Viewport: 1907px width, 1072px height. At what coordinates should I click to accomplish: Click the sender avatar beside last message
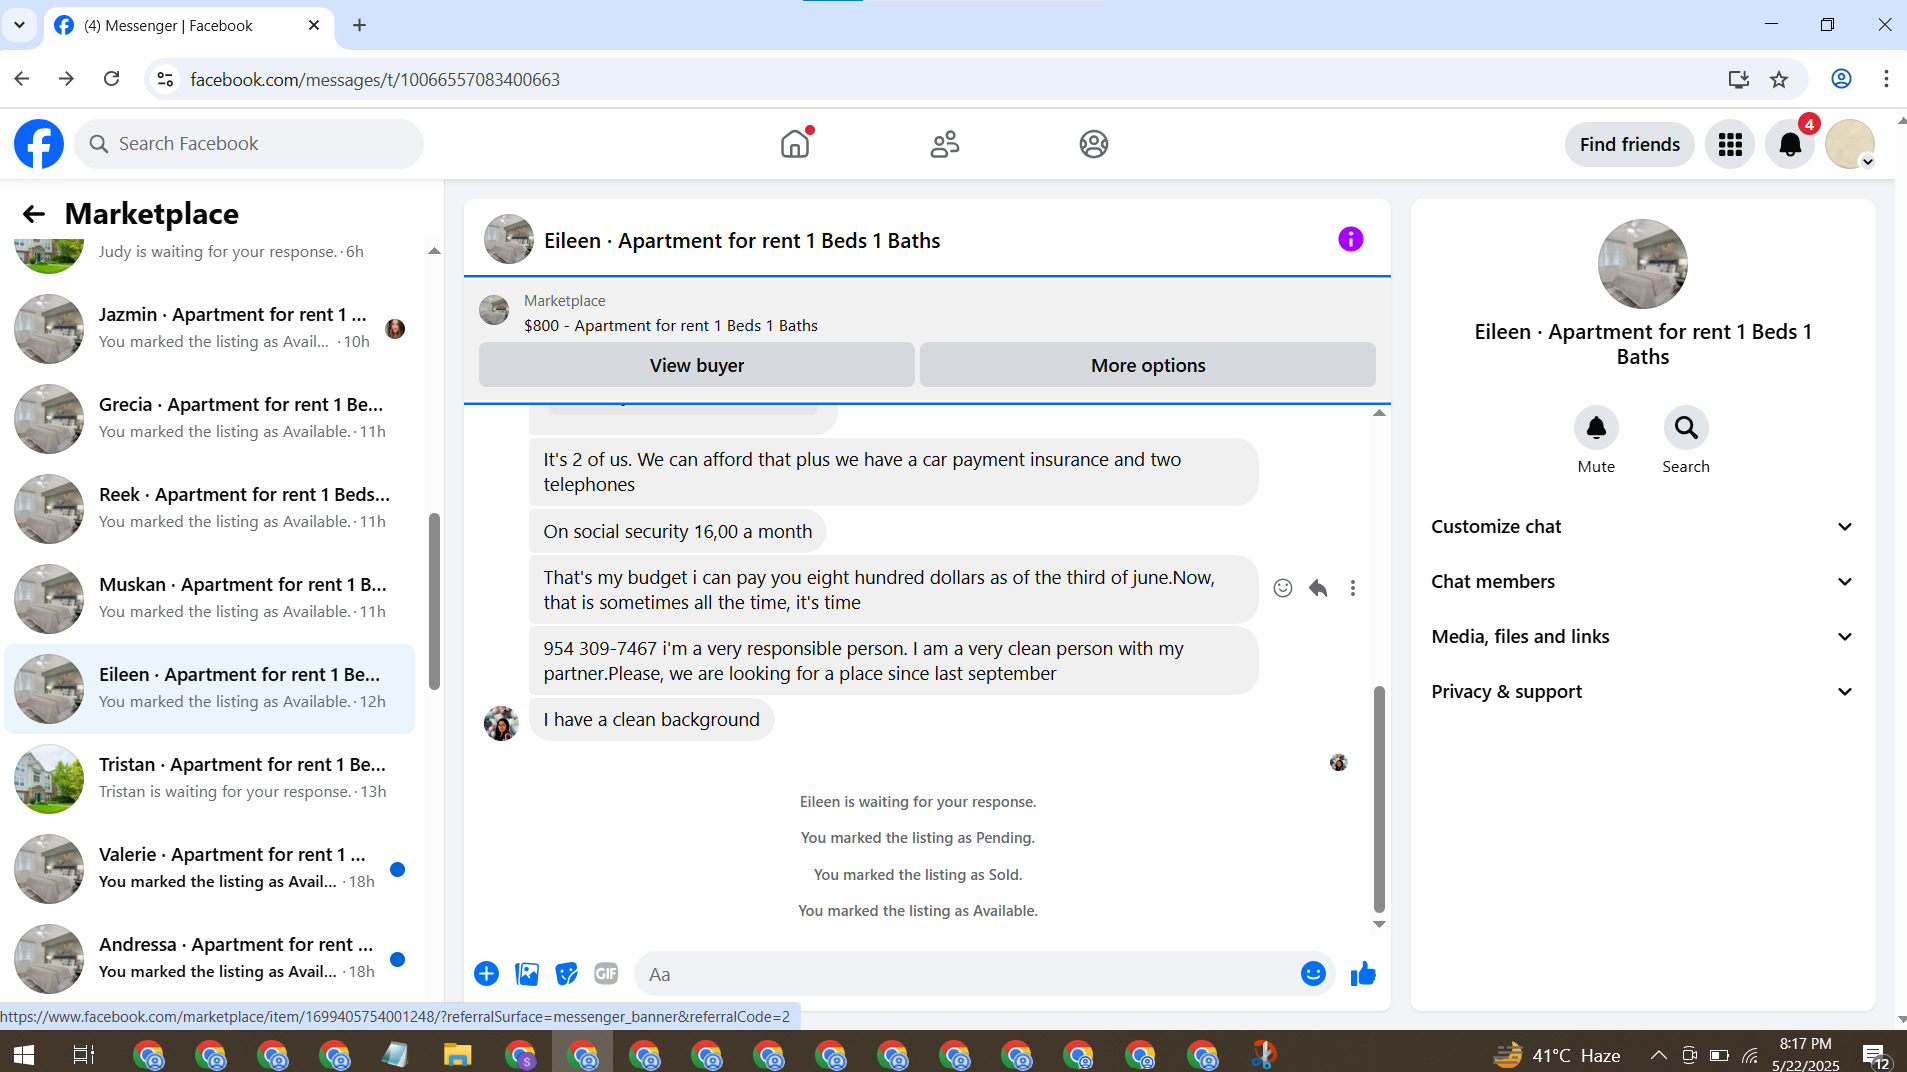pyautogui.click(x=501, y=722)
